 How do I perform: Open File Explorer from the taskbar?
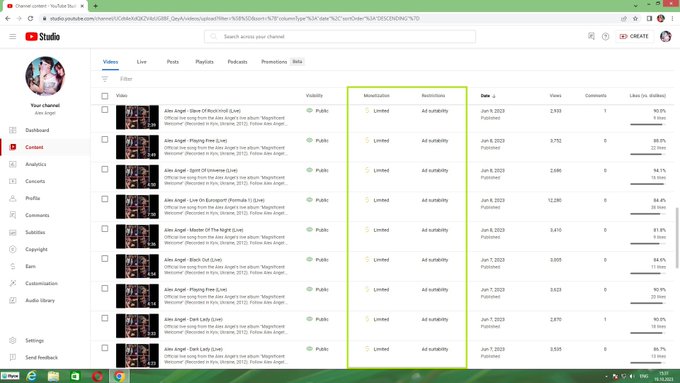53,376
